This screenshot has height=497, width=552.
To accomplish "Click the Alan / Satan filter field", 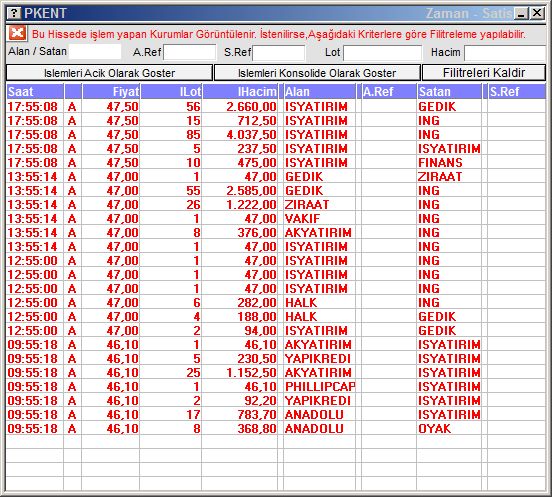I will [95, 52].
